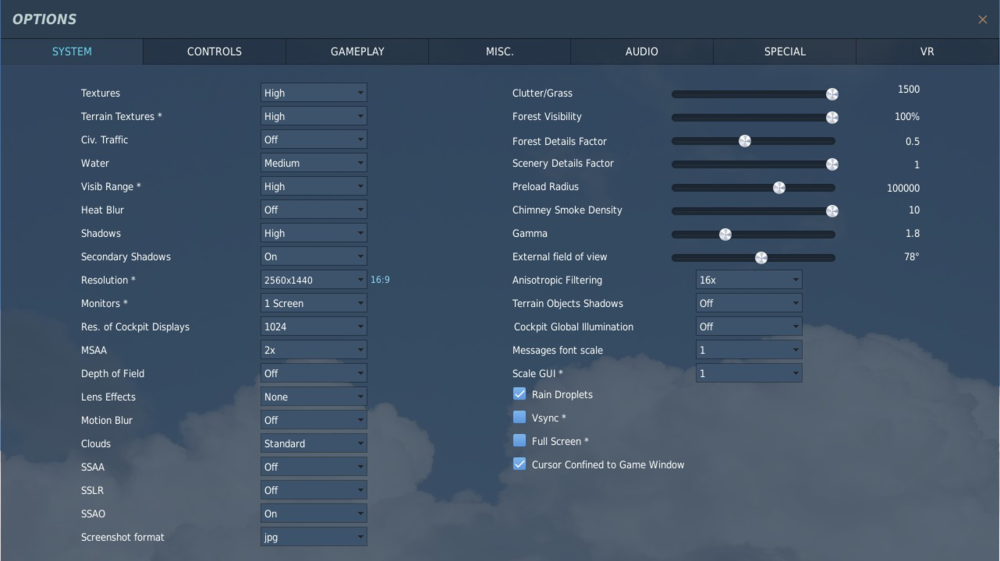This screenshot has width=1000, height=561.
Task: Open the Water quality dropdown
Action: click(x=313, y=163)
